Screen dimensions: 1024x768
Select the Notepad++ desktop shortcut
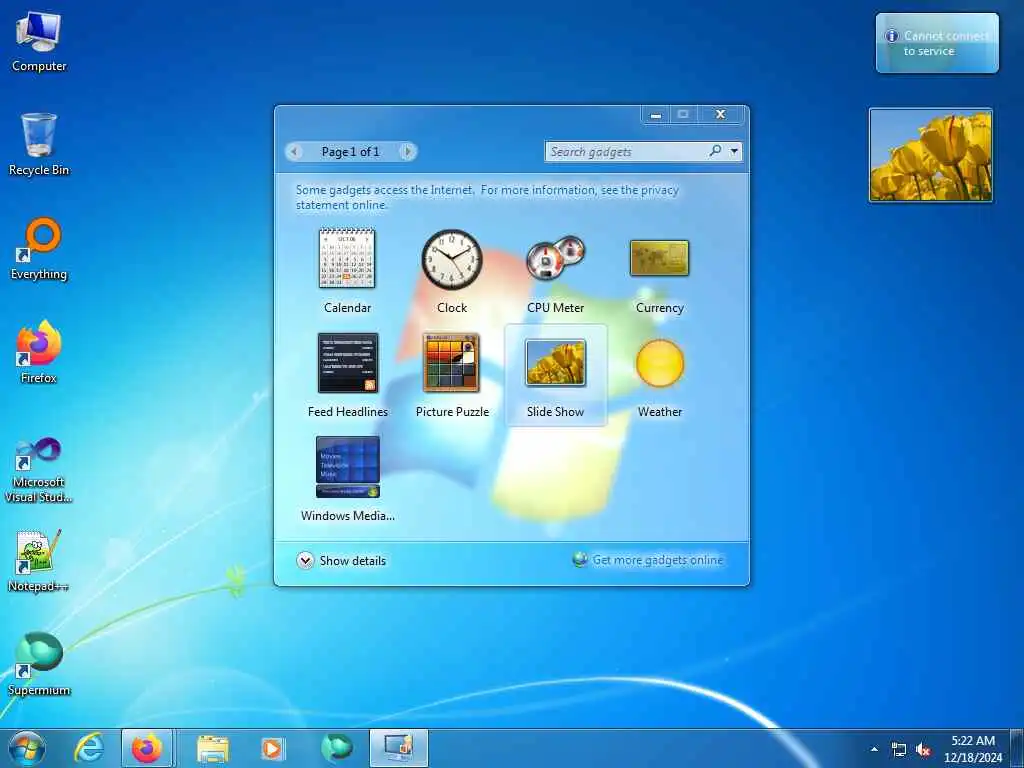point(39,561)
